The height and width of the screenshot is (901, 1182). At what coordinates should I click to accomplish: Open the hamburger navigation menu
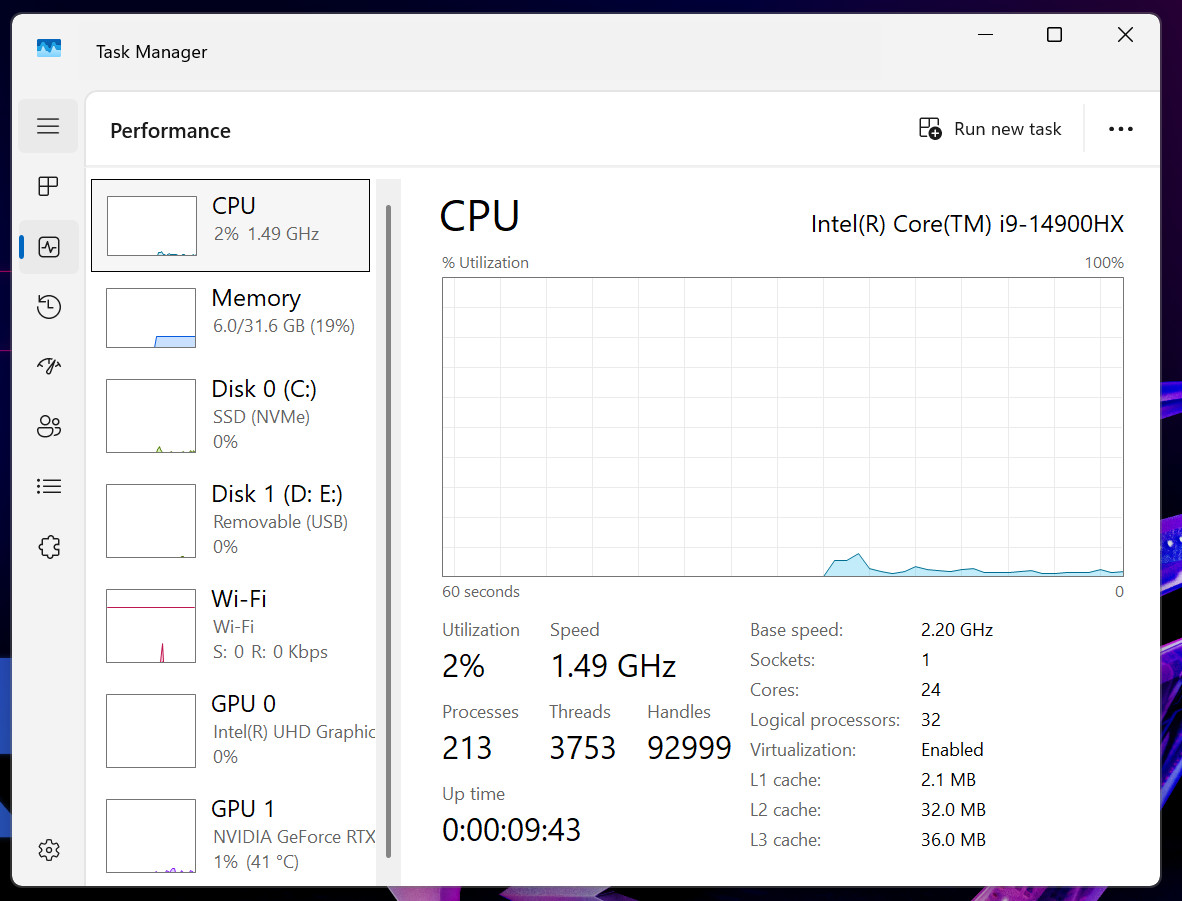click(x=48, y=126)
